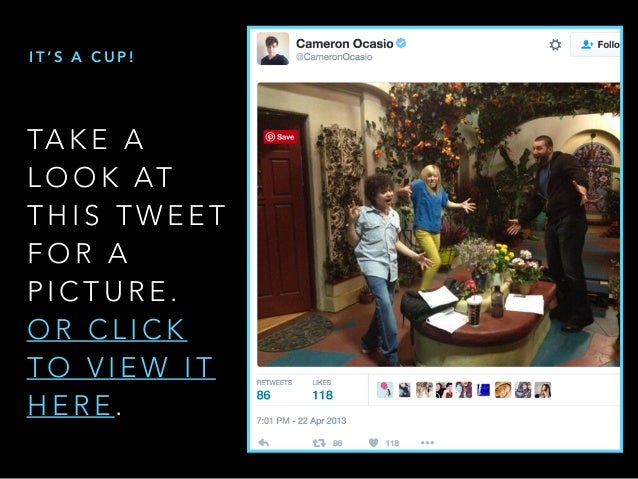The height and width of the screenshot is (479, 638).
Task: Open the tweet settings gear icon
Action: pyautogui.click(x=555, y=44)
